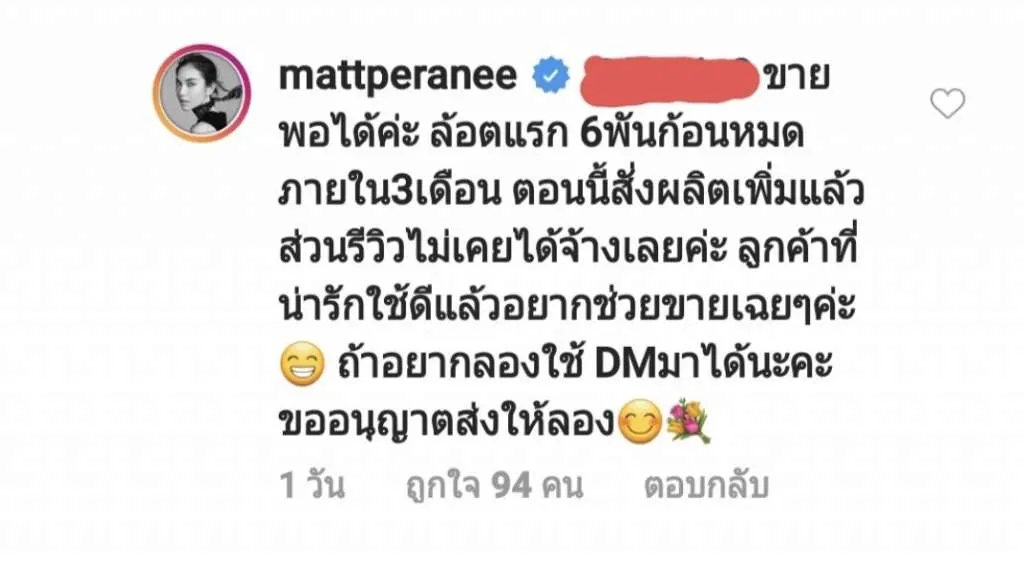Open mattperanee's profile picture

pos(202,93)
